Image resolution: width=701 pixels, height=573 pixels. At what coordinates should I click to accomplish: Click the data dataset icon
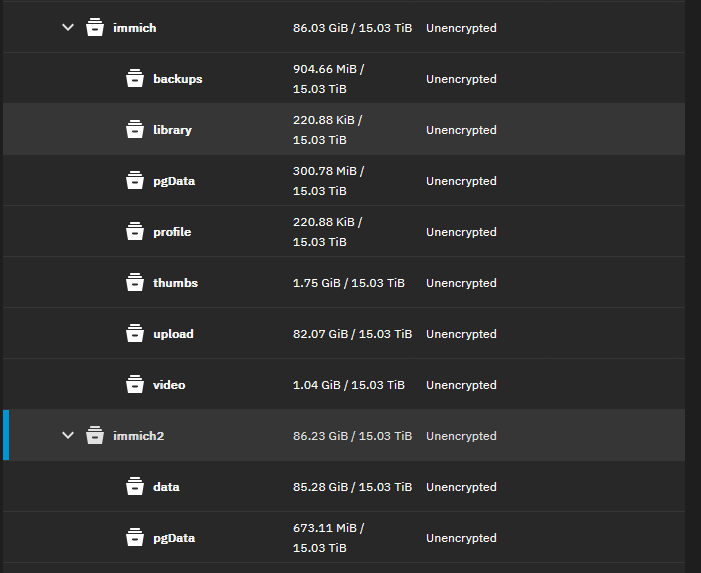(135, 486)
